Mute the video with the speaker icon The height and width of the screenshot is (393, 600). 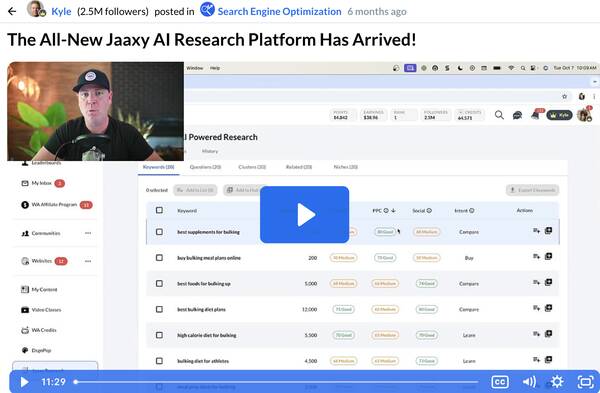tap(529, 382)
